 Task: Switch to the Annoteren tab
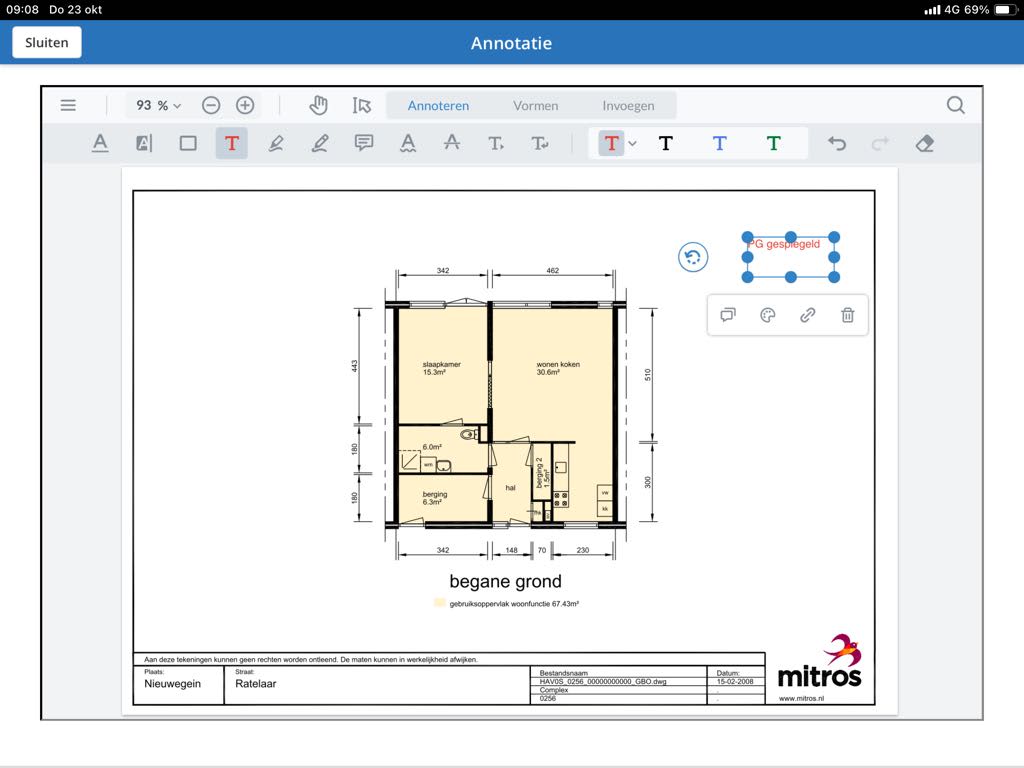[438, 106]
